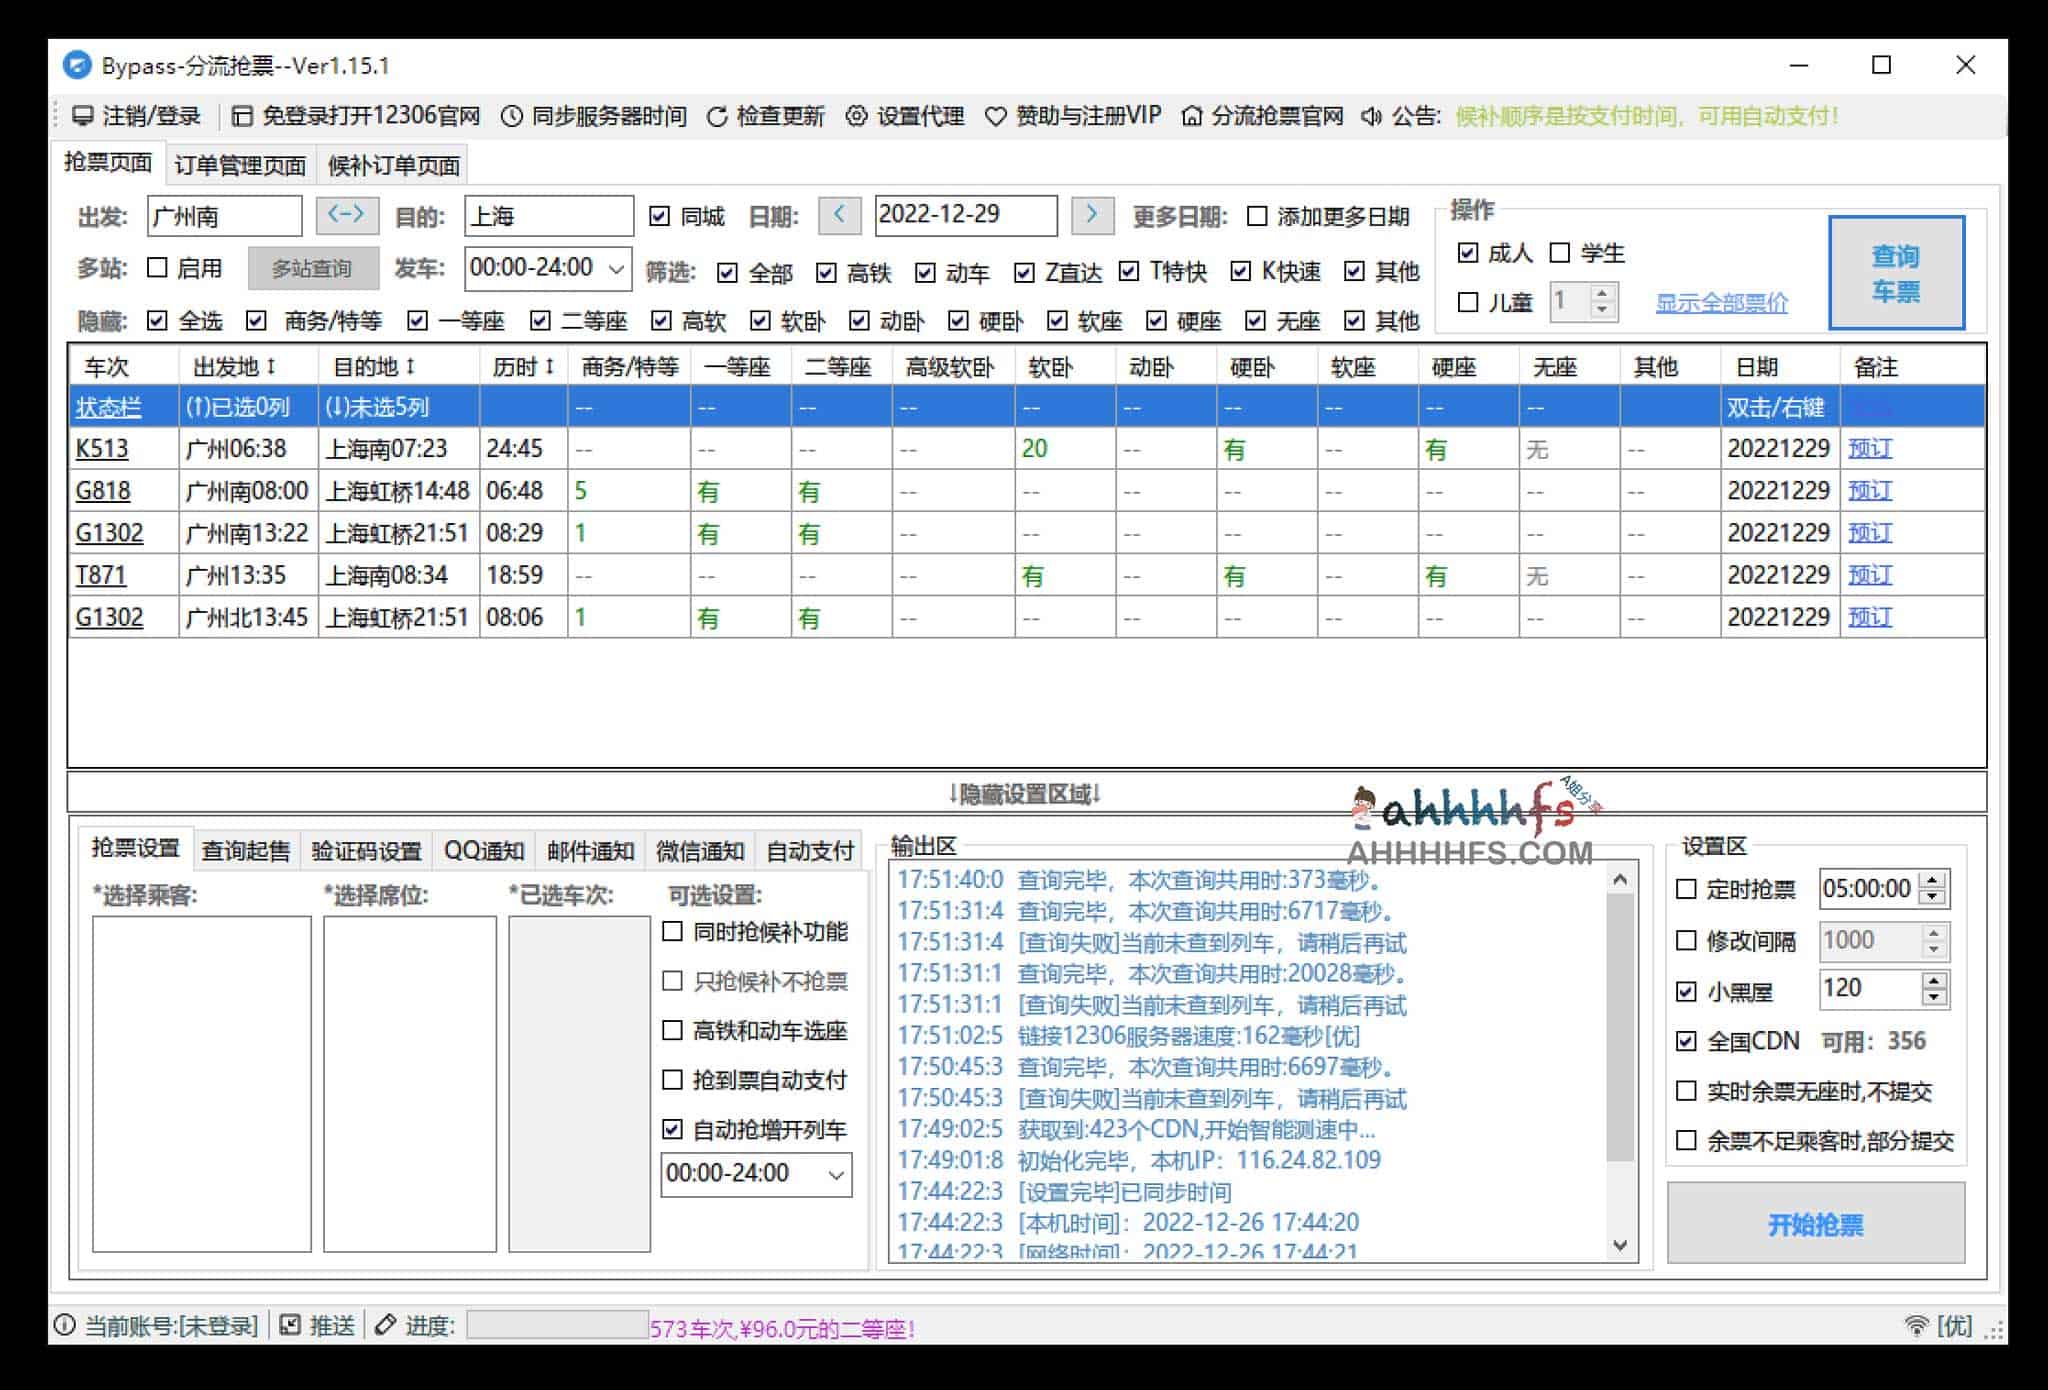Toggle the 同城 checkbox
This screenshot has width=2048, height=1390.
point(659,216)
